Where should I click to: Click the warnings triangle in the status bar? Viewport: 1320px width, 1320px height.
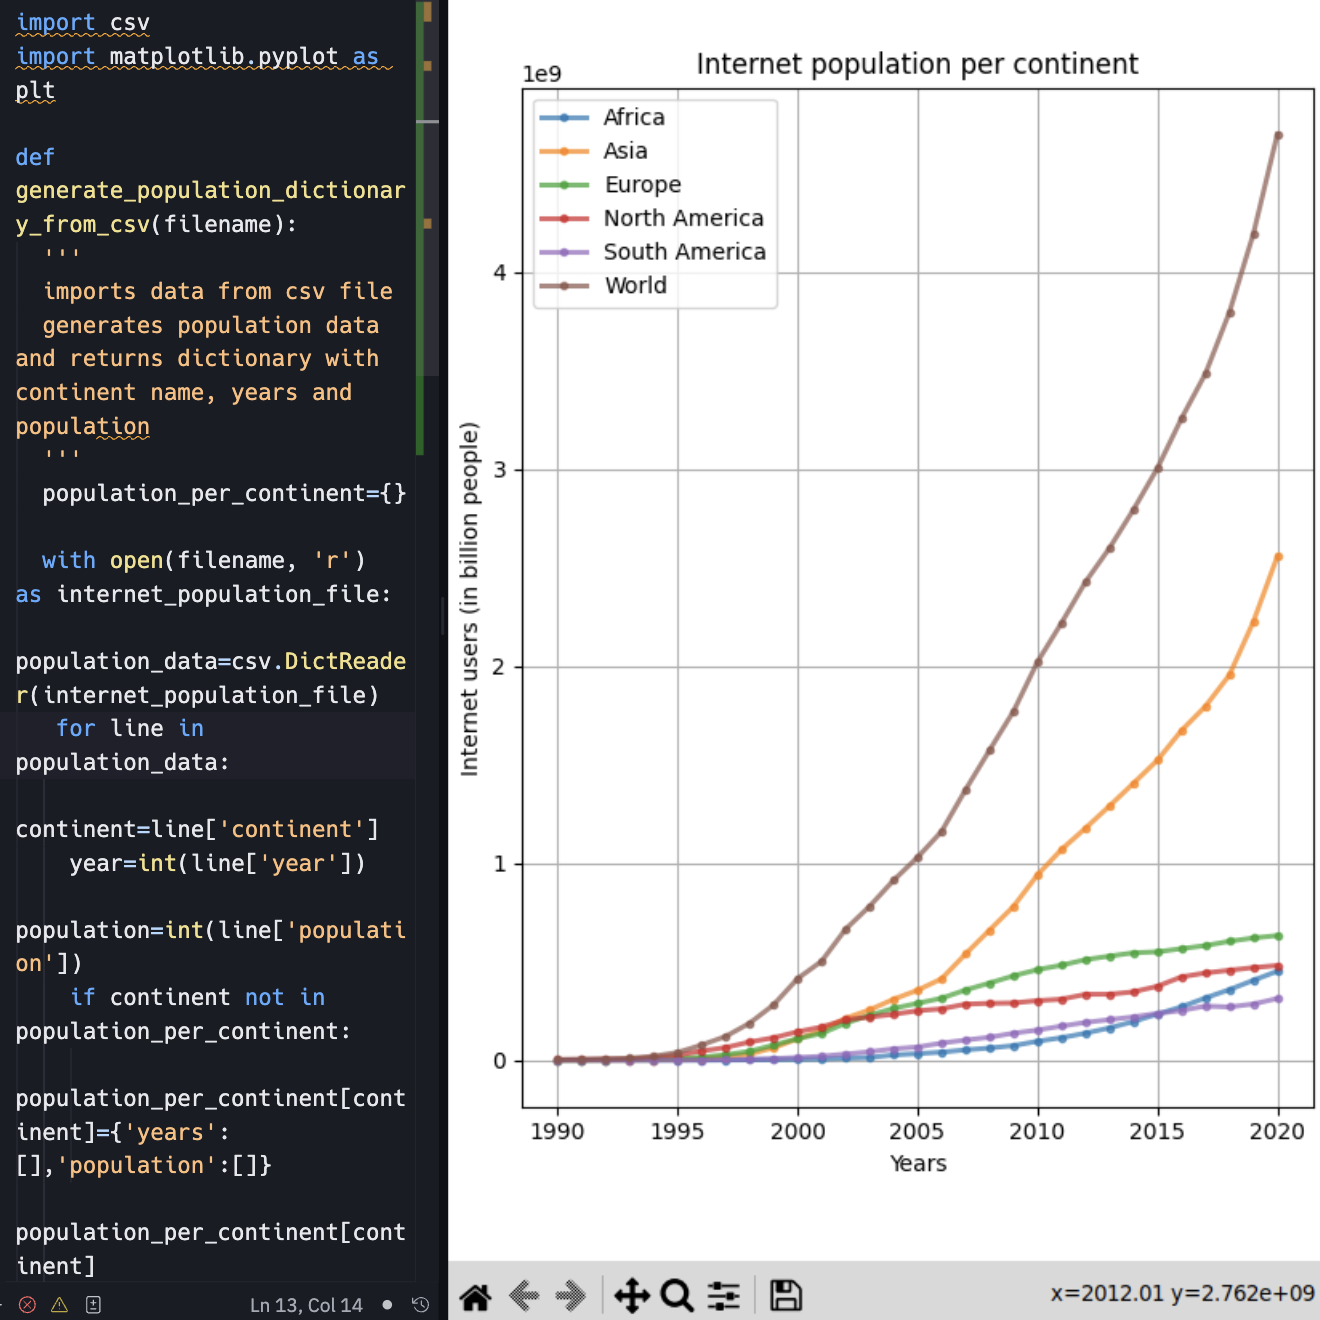(60, 1304)
